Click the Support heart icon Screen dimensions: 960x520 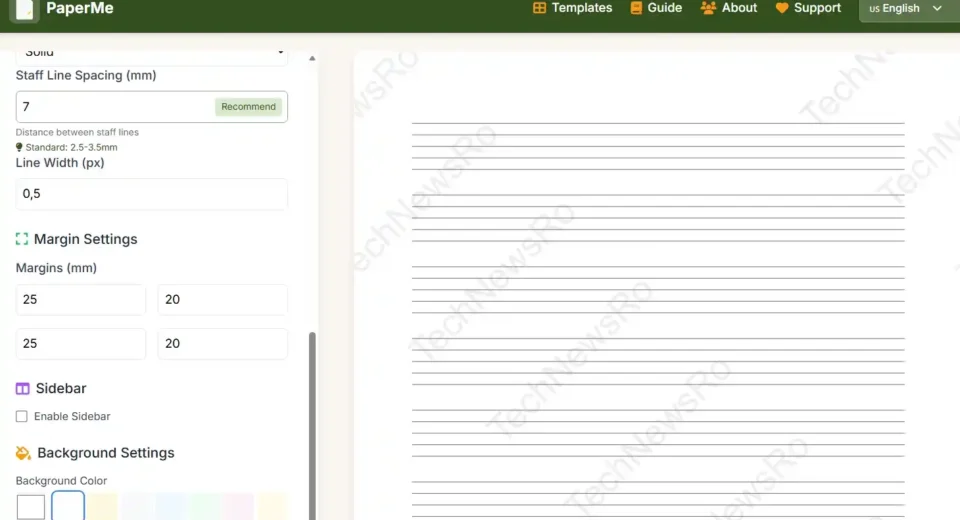782,8
